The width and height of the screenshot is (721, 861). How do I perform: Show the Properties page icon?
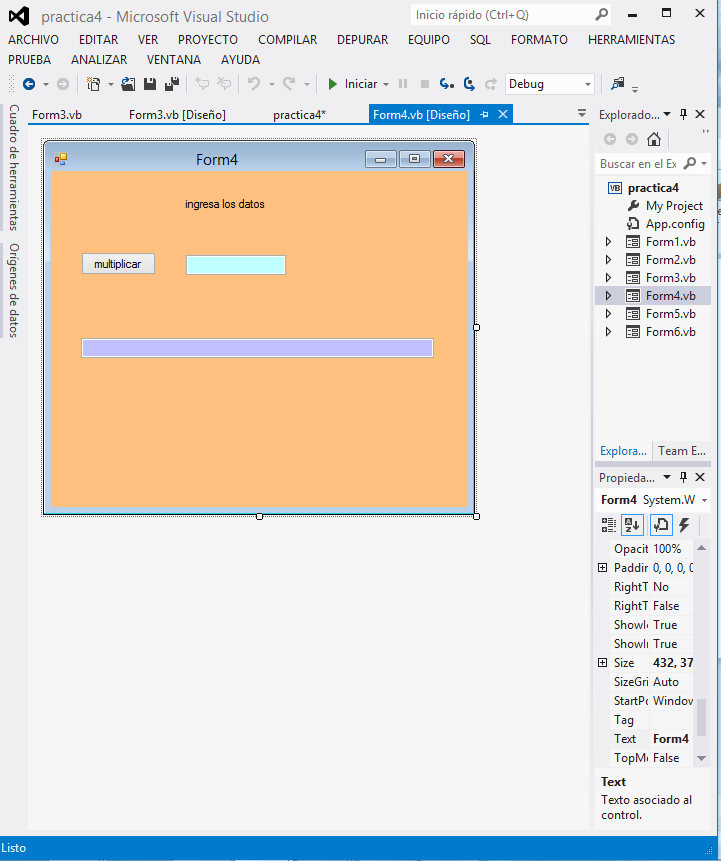click(661, 525)
